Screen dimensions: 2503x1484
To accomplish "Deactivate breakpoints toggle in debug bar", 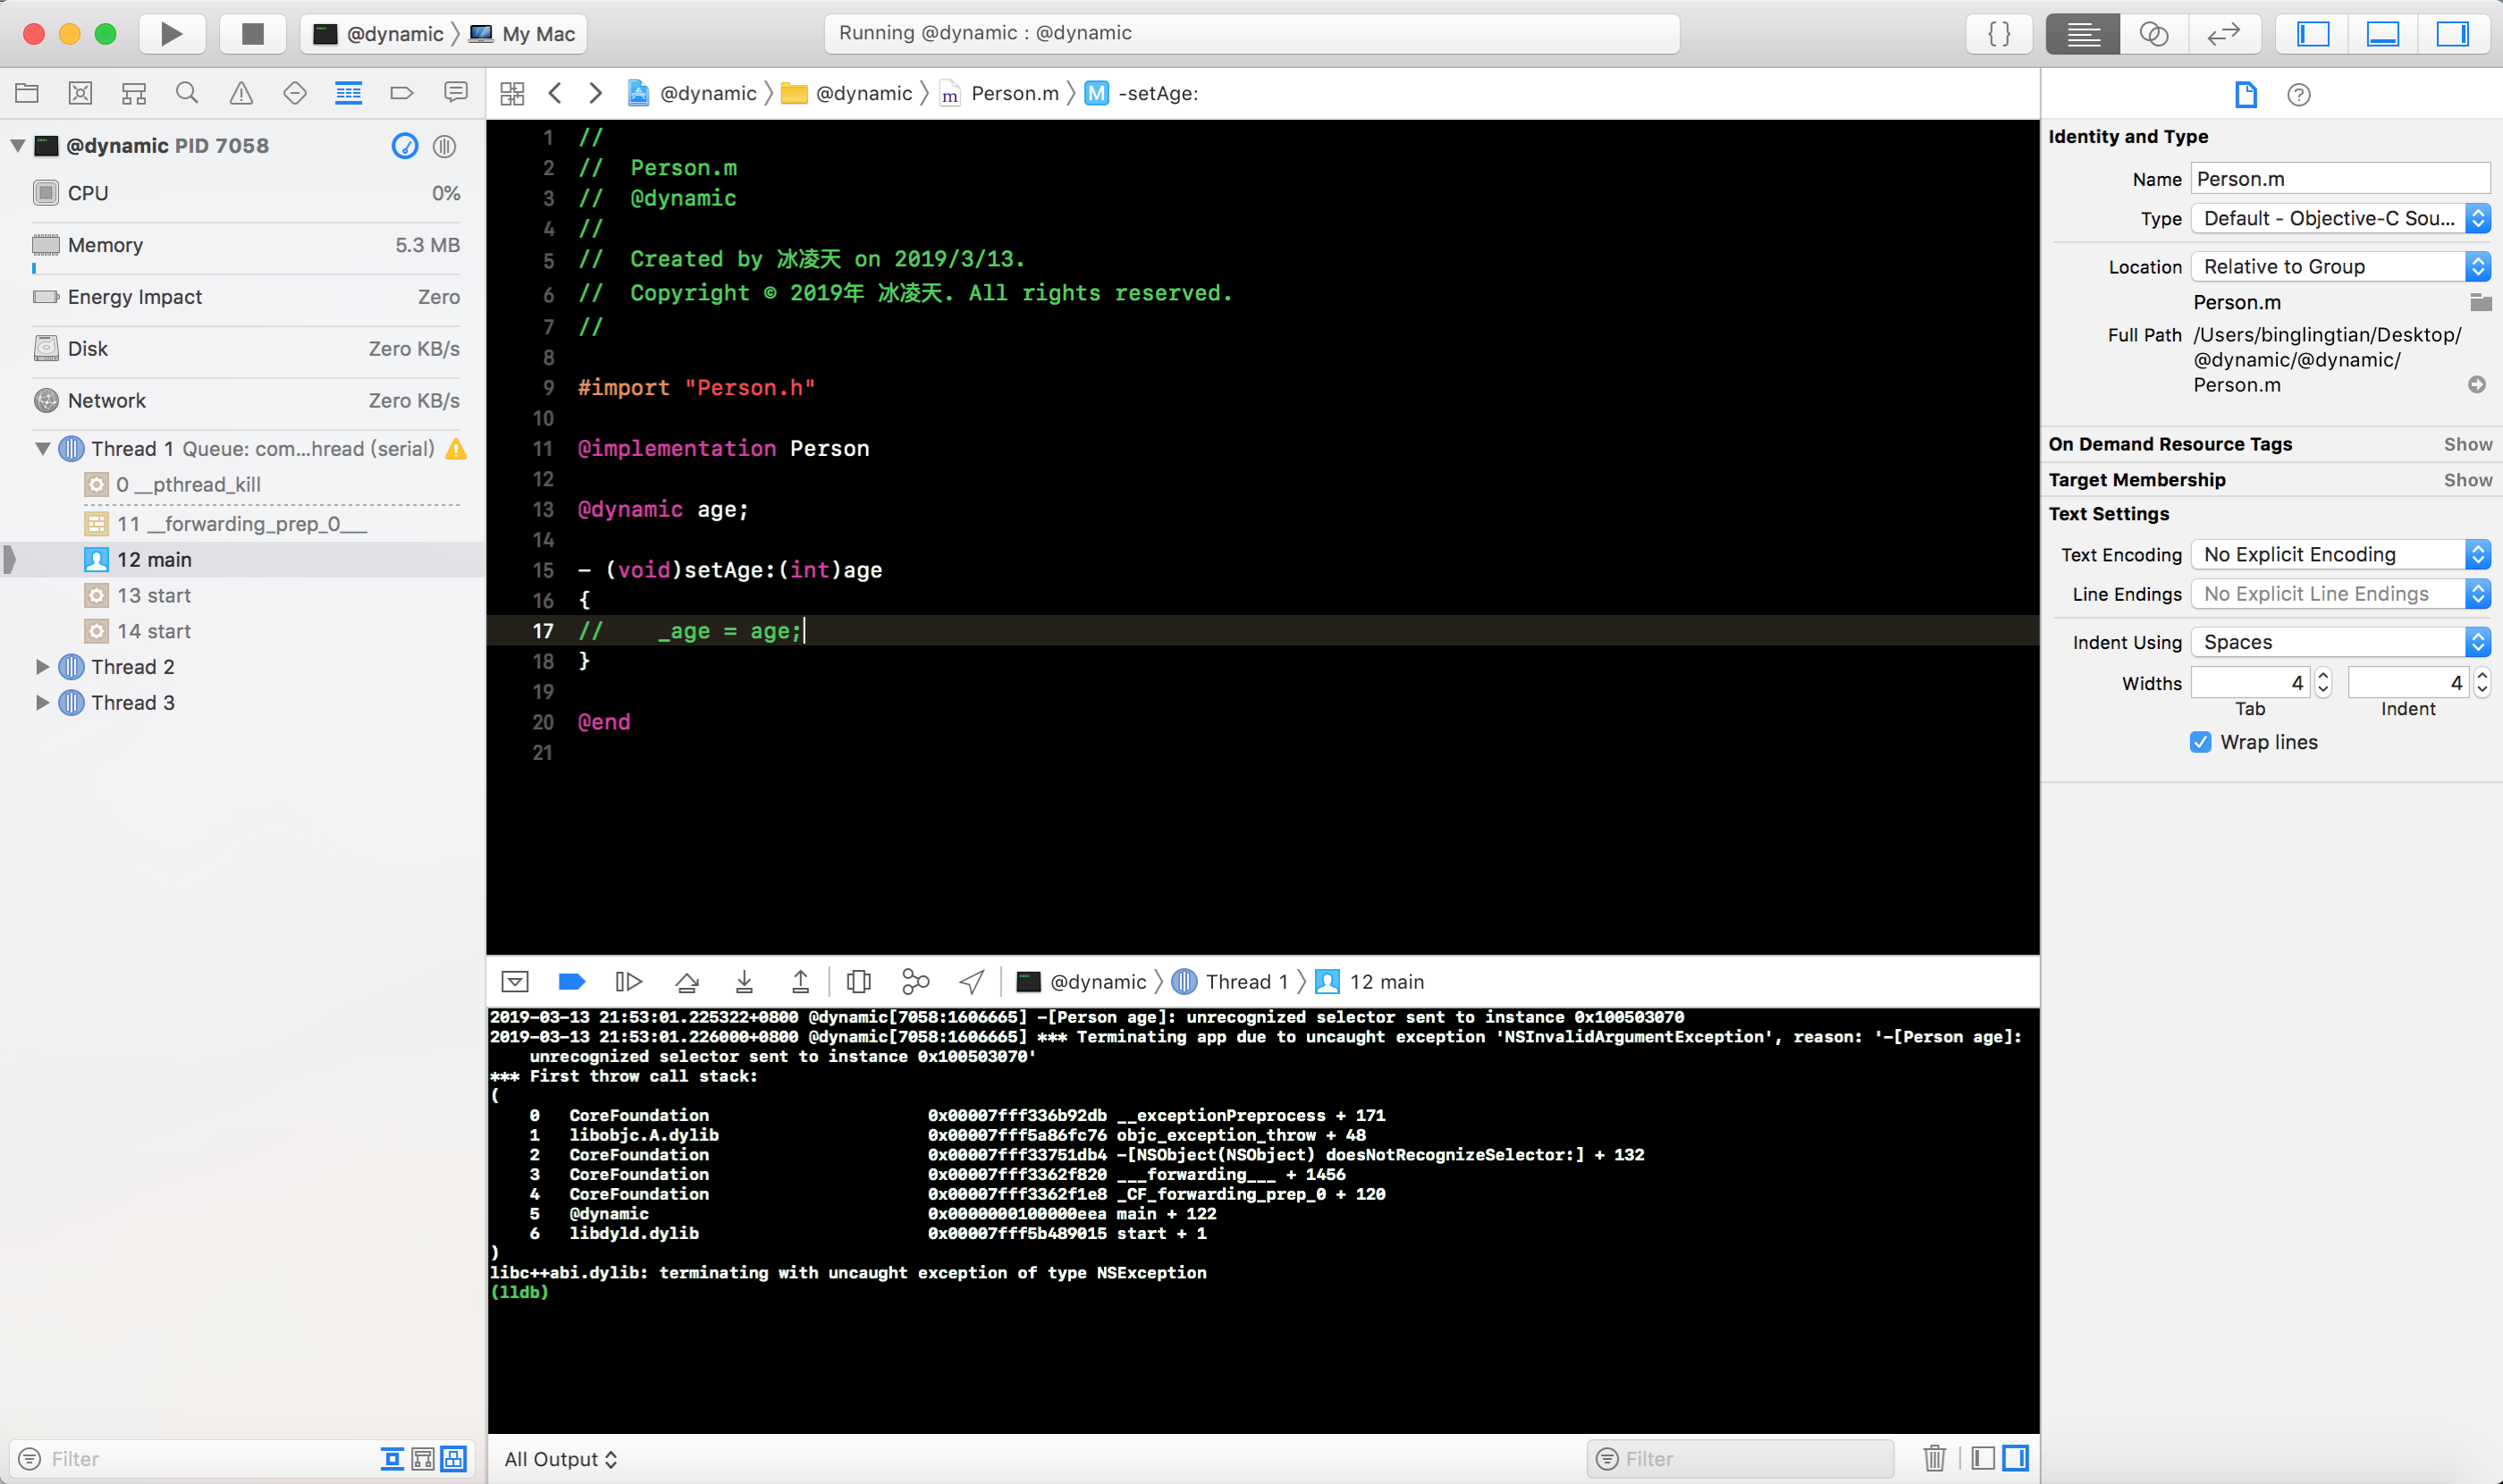I will [x=571, y=982].
